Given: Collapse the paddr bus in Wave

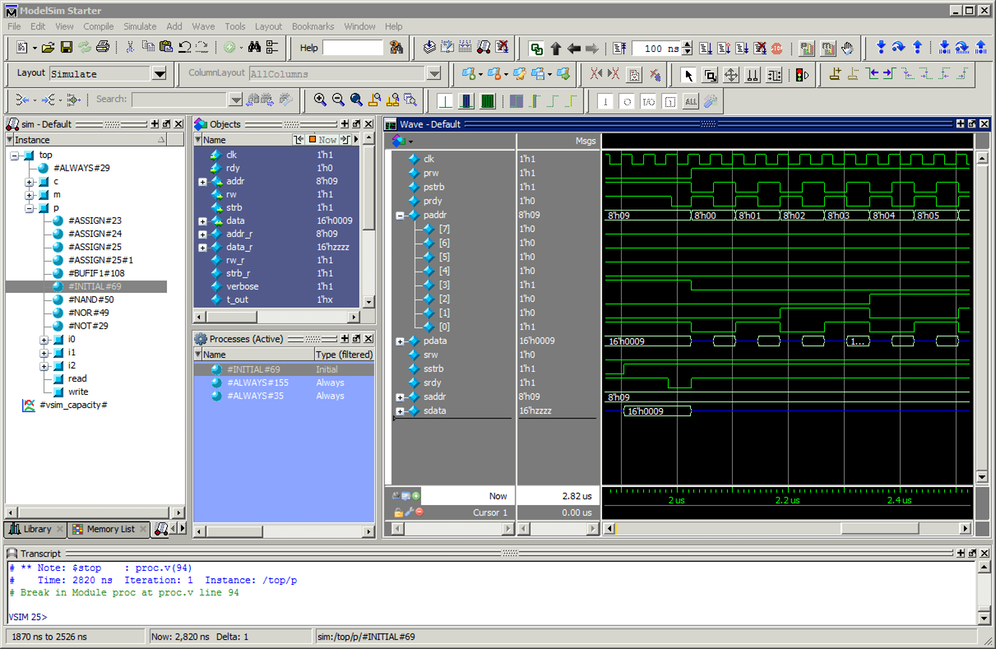Looking at the screenshot, I should point(400,215).
